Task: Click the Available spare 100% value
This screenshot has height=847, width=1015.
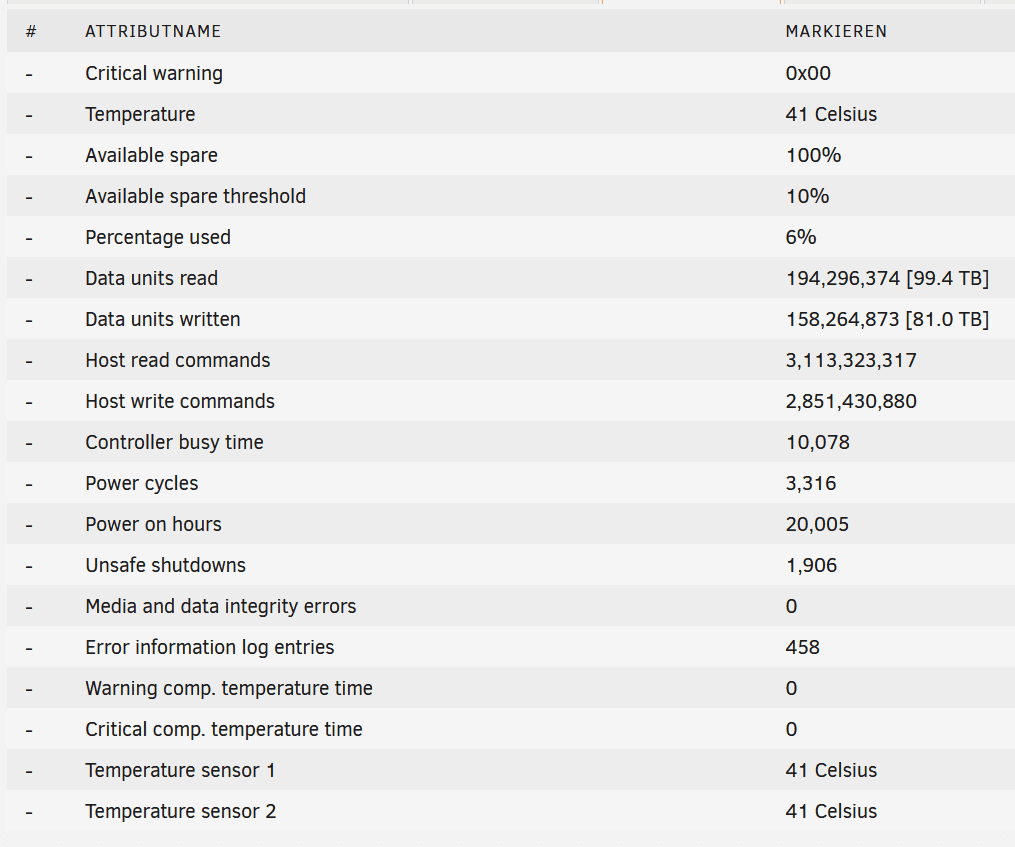Action: pyautogui.click(x=813, y=155)
